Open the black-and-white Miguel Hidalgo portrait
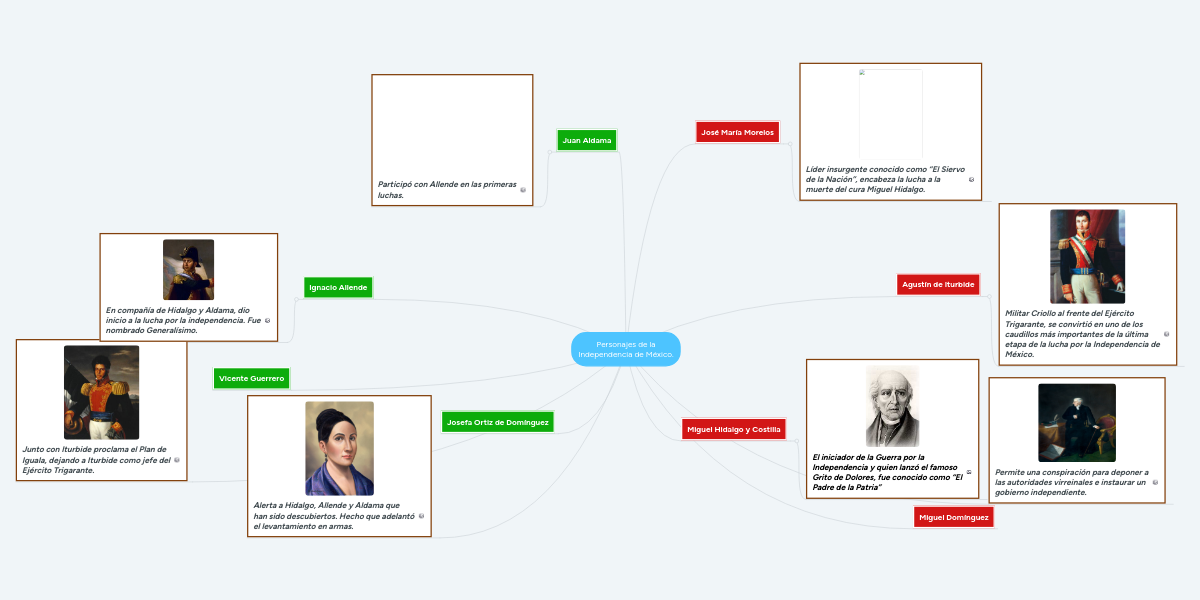Image resolution: width=1200 pixels, height=600 pixels. click(892, 406)
